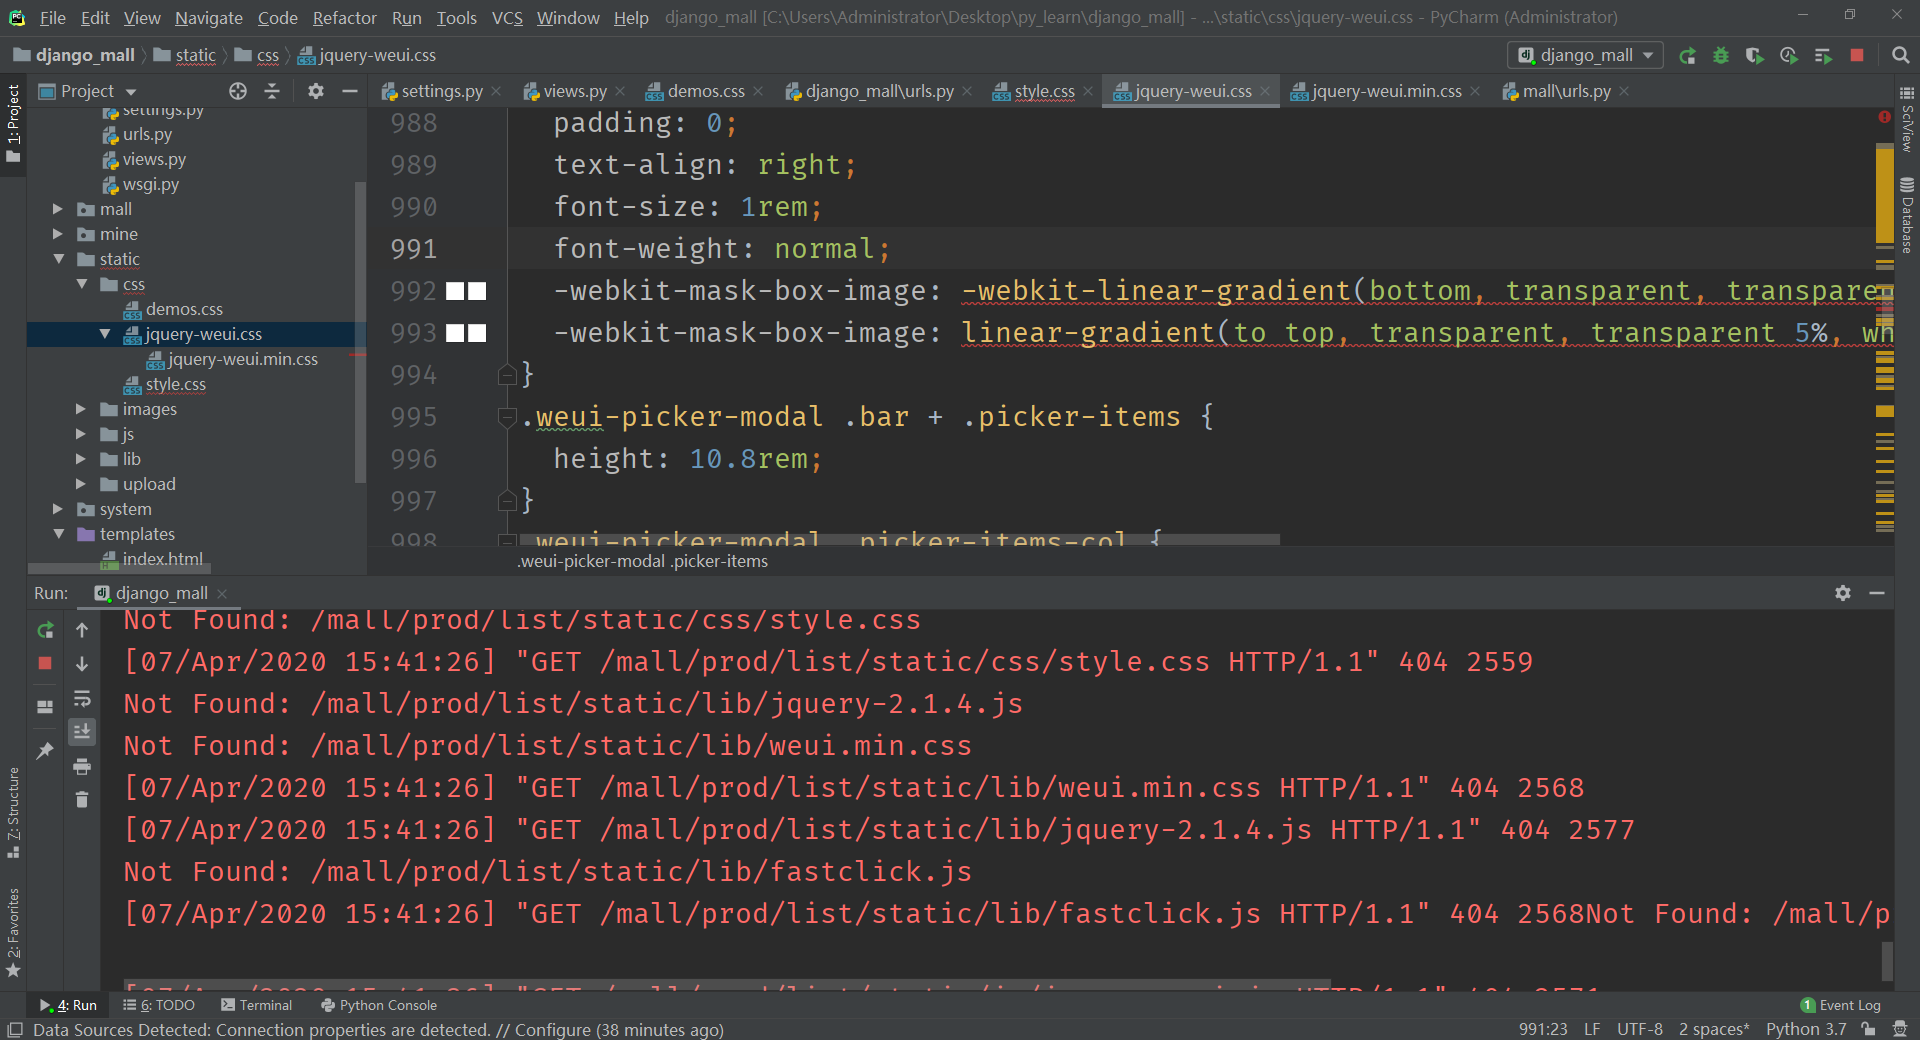The image size is (1920, 1040).
Task: Expand the upload folder
Action: click(81, 484)
